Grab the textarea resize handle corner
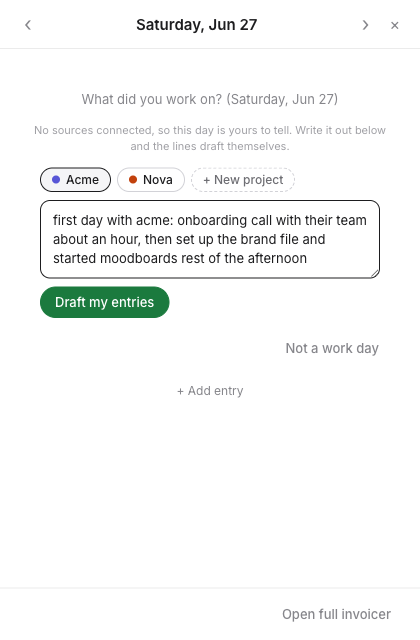The image size is (420, 640). 375,273
